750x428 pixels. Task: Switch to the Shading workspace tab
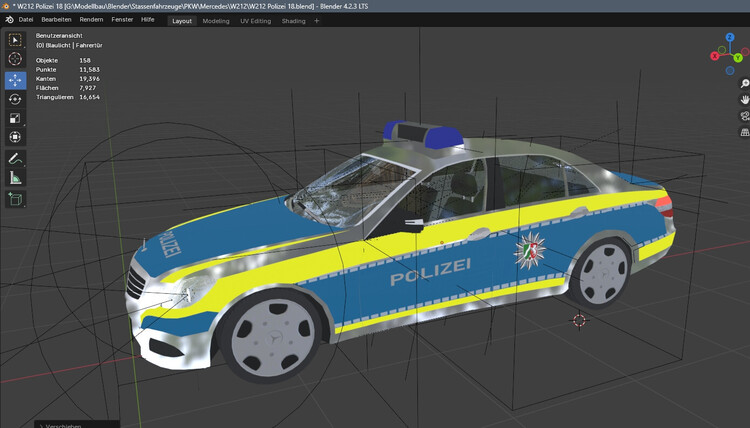pyautogui.click(x=293, y=20)
